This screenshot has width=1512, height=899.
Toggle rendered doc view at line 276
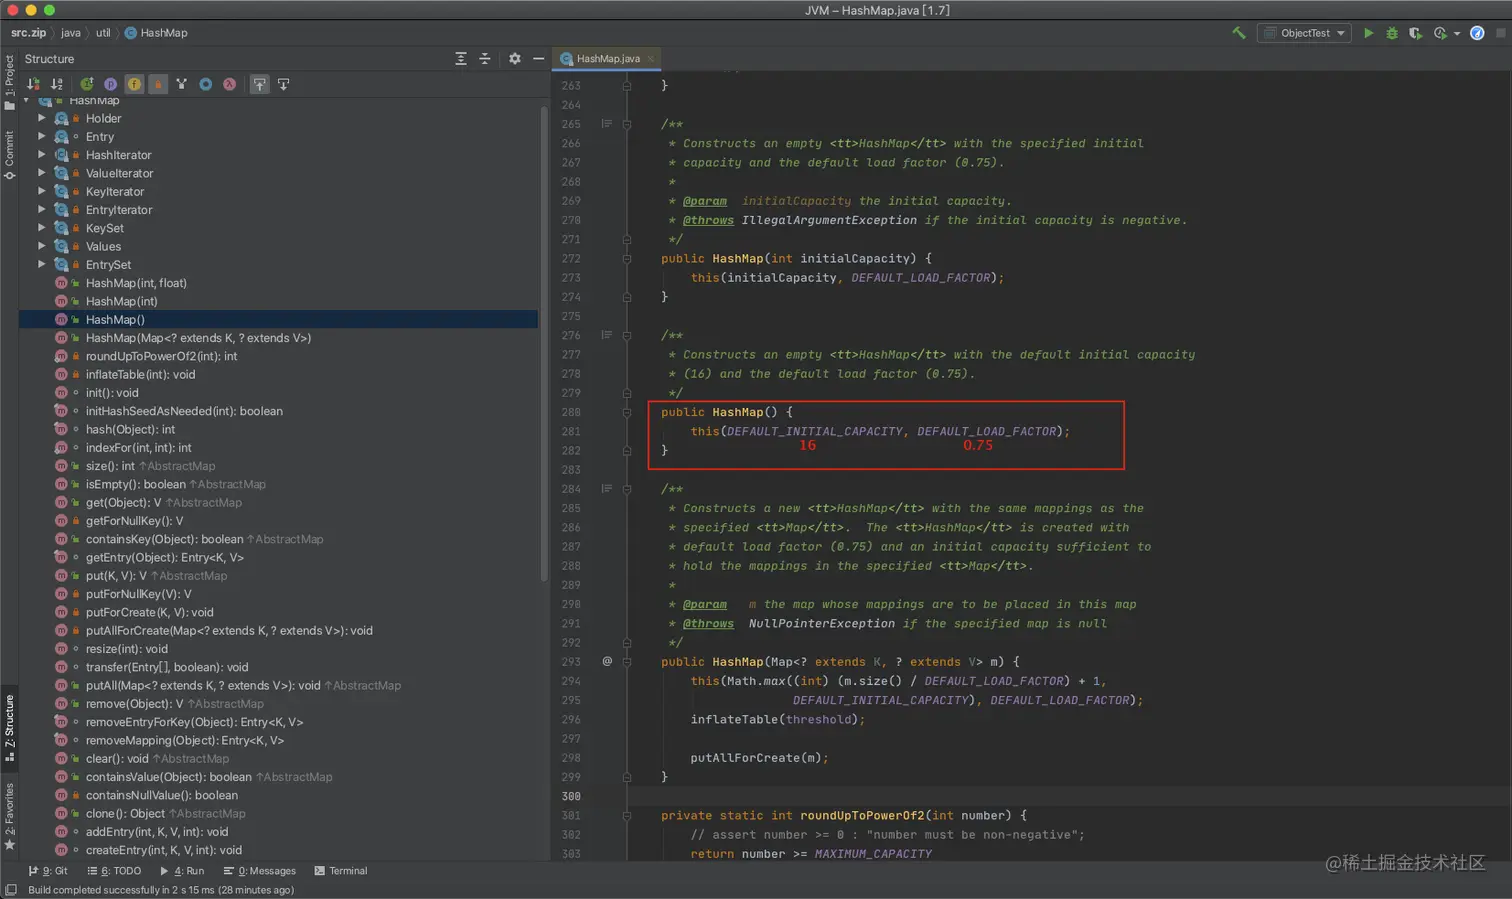coord(606,335)
